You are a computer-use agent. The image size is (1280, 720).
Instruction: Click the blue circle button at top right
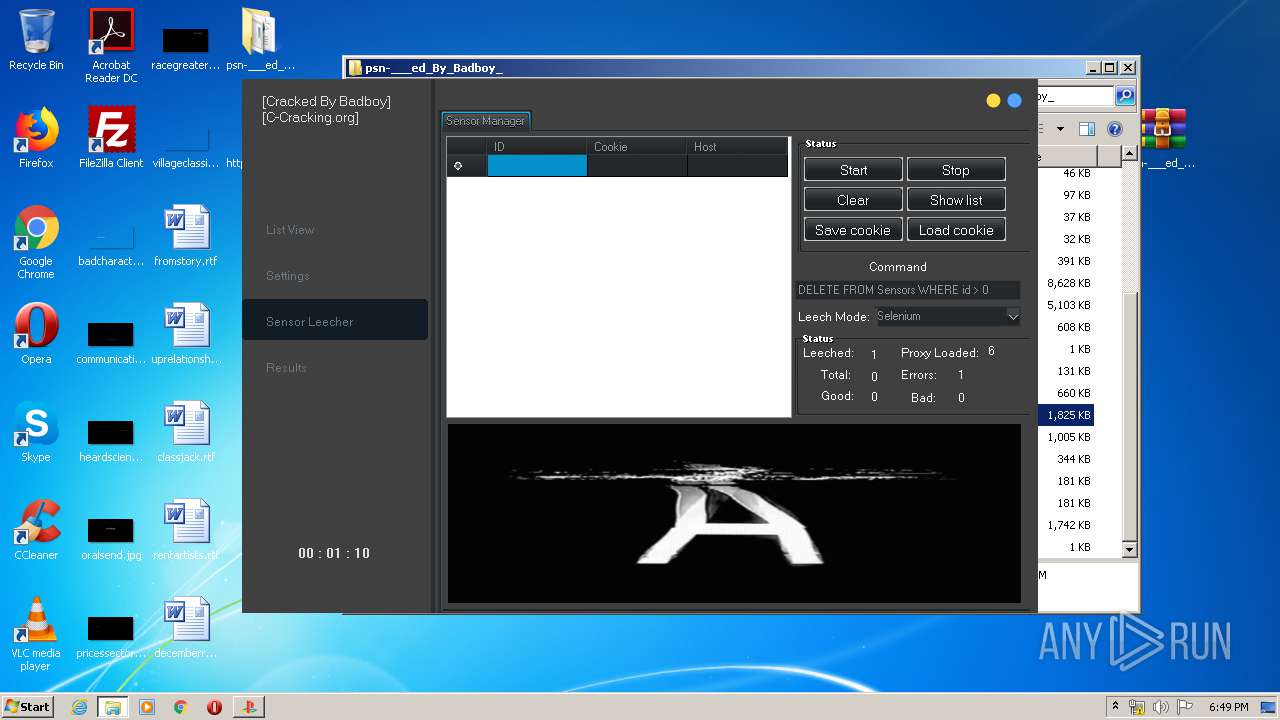[x=1014, y=100]
